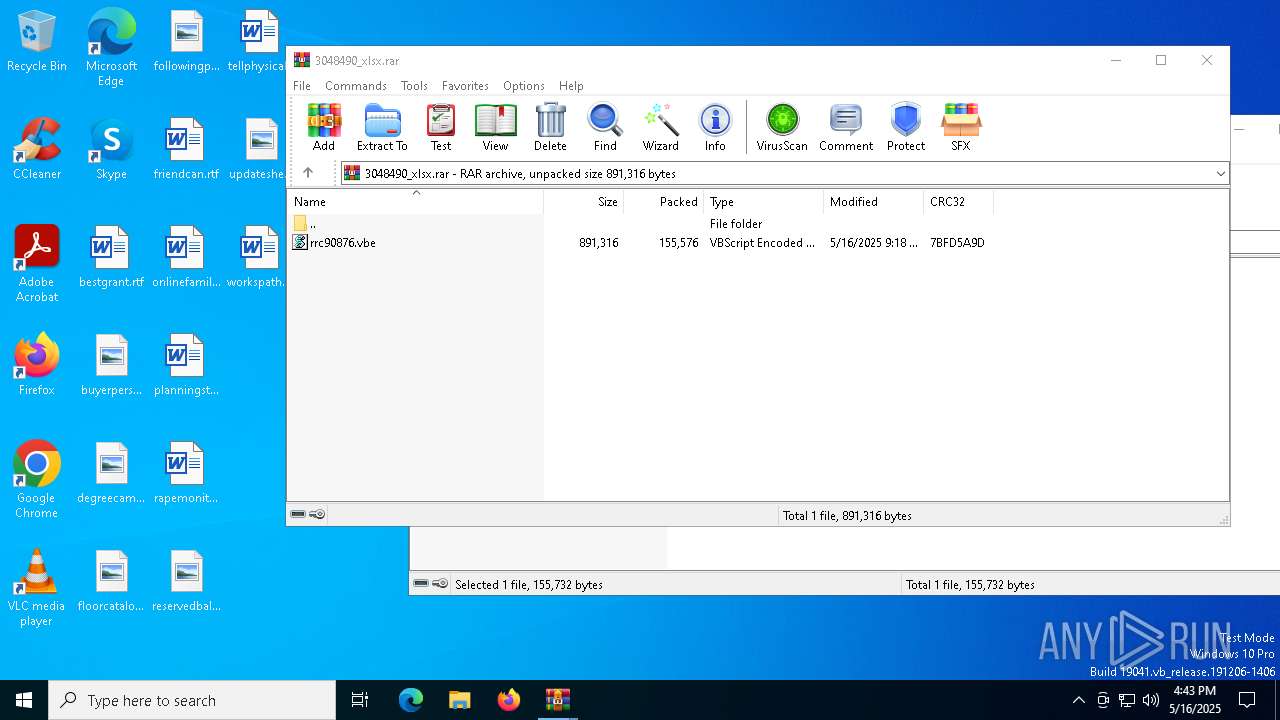Screen dimensions: 1280x720
Task: Select the floorcatalo... image file on desktop
Action: point(111,581)
